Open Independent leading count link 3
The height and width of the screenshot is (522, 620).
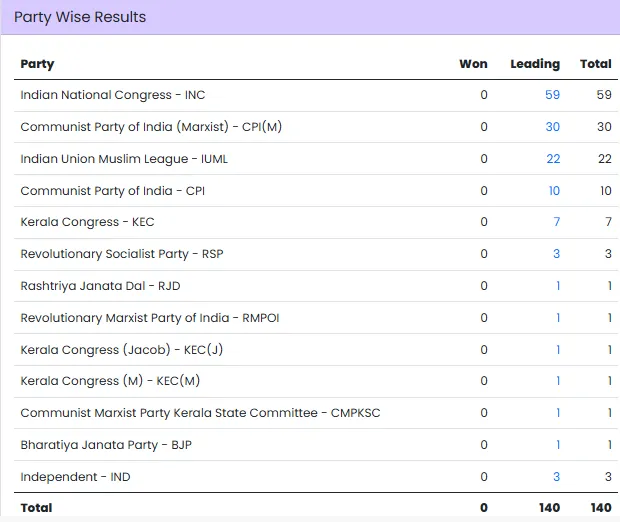pos(556,477)
